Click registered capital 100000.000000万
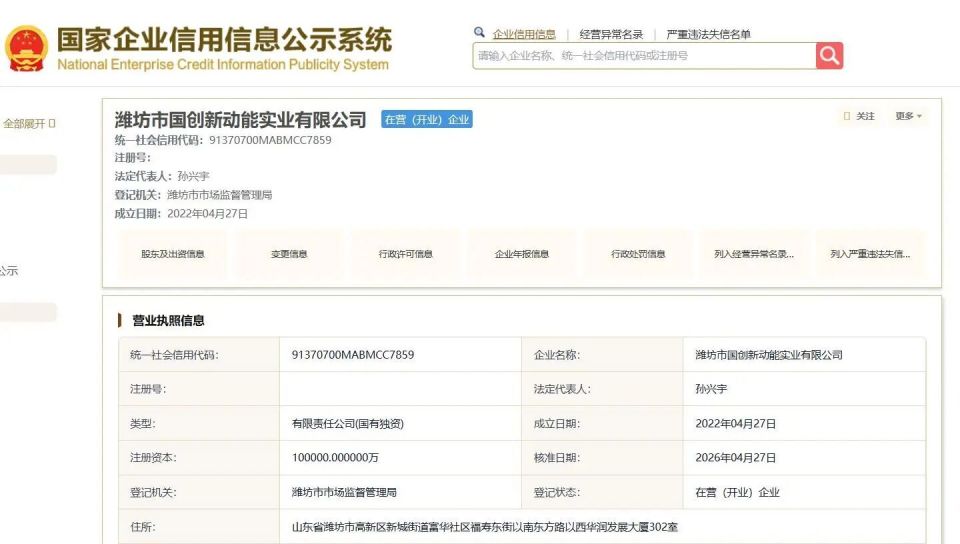Screen dimensions: 960x544 coord(335,458)
